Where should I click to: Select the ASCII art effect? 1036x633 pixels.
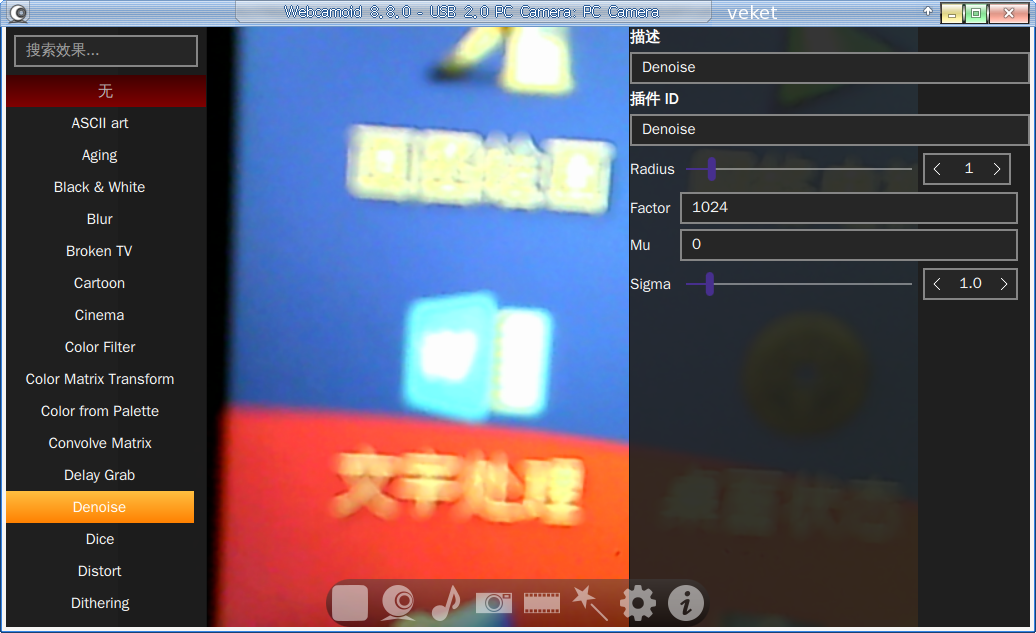tap(100, 123)
